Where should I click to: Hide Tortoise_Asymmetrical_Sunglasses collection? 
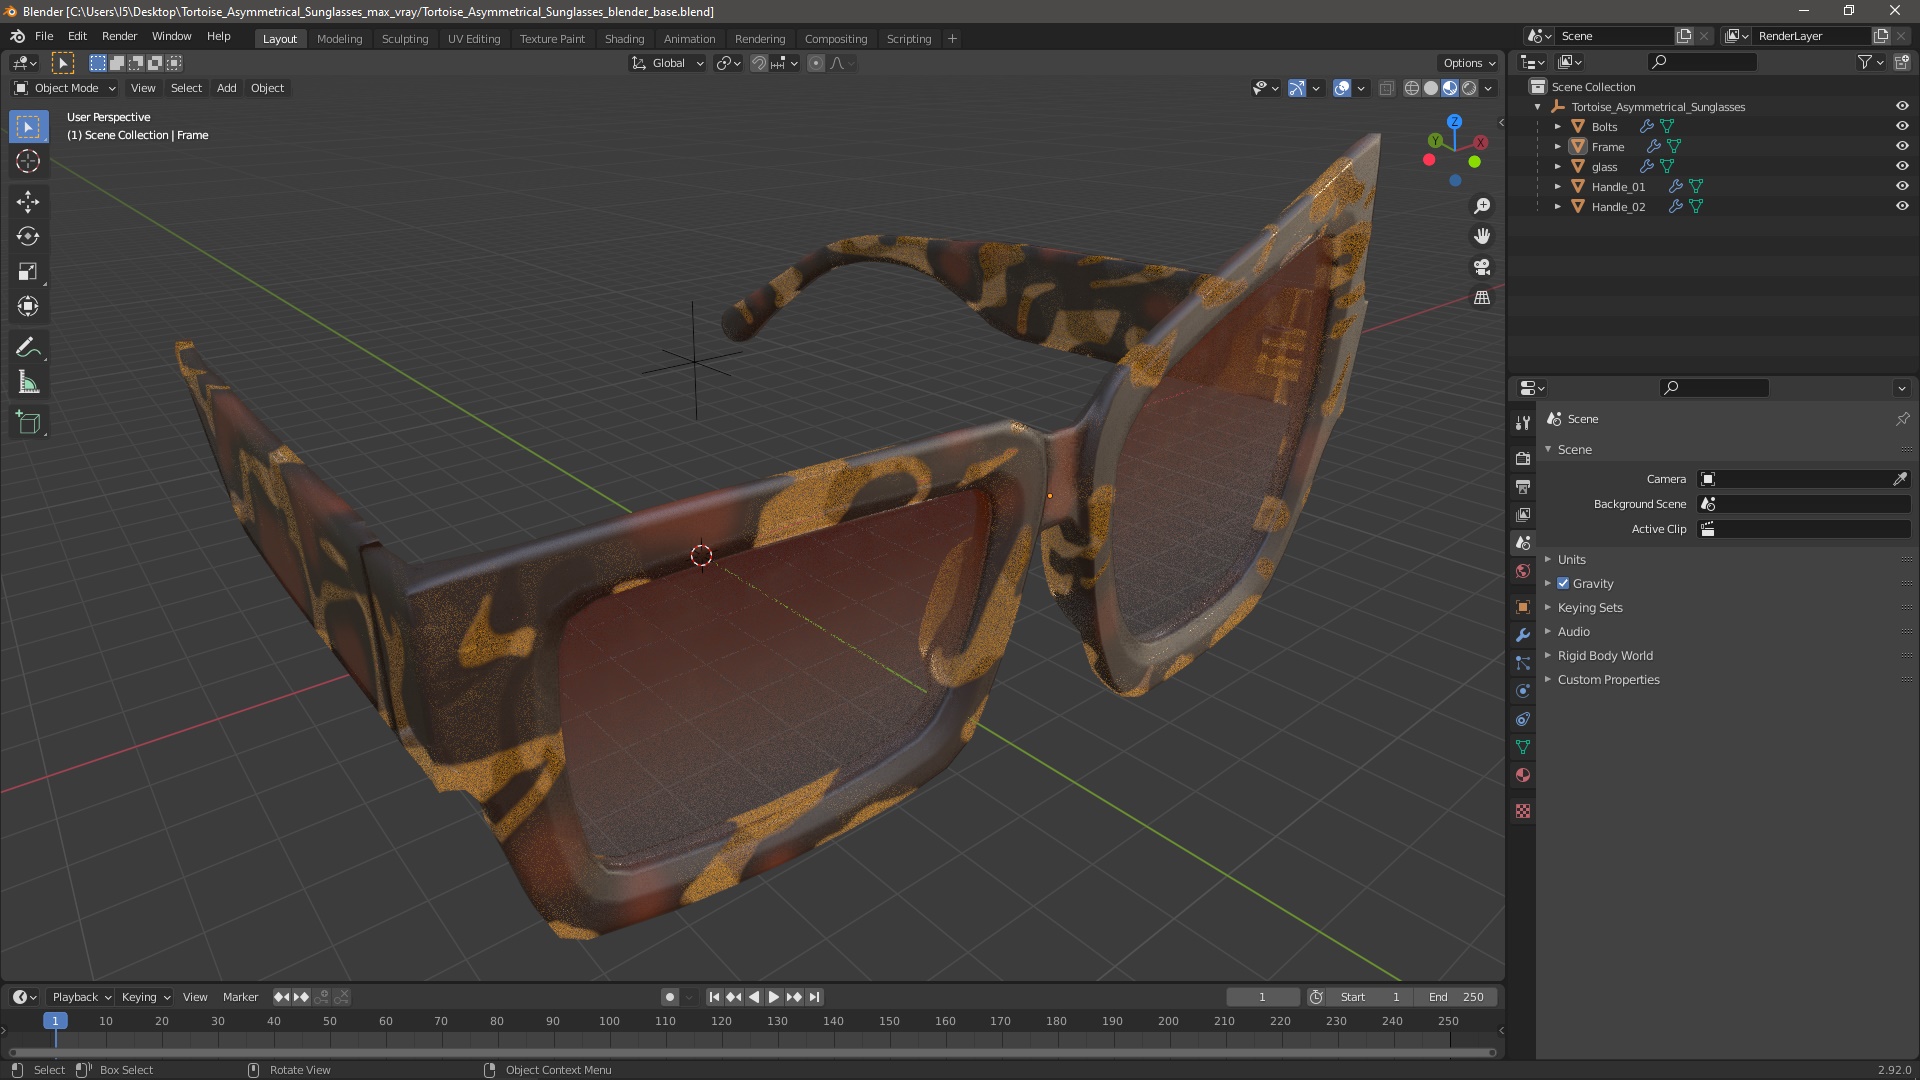(1902, 106)
